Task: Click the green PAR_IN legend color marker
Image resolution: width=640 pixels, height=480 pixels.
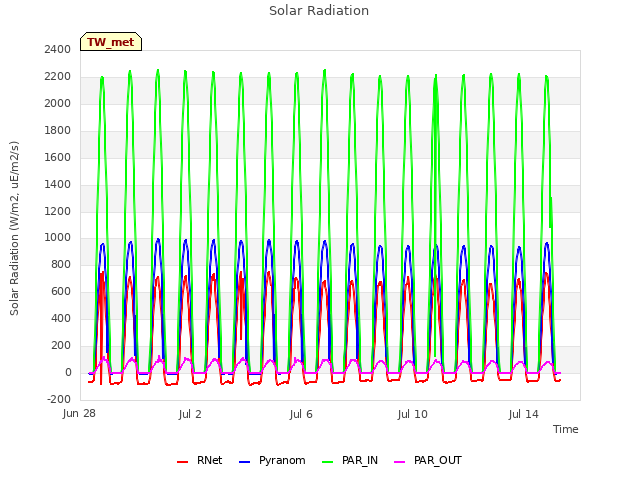Action: coord(328,462)
